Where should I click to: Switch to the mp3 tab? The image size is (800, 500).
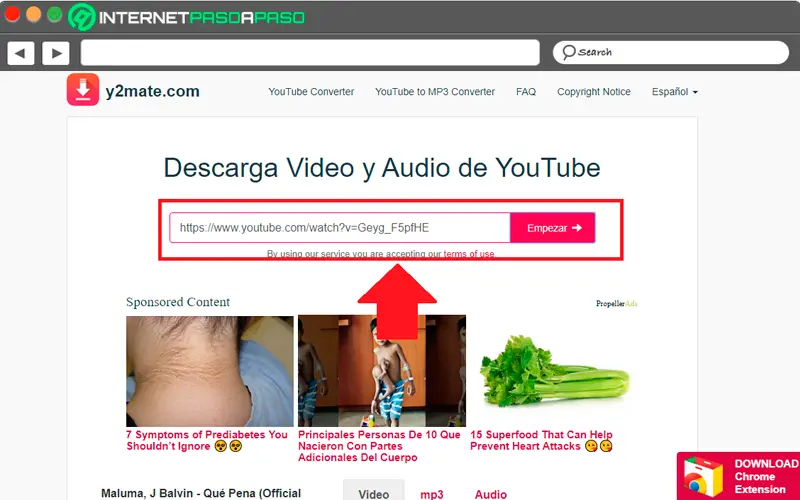pyautogui.click(x=432, y=494)
